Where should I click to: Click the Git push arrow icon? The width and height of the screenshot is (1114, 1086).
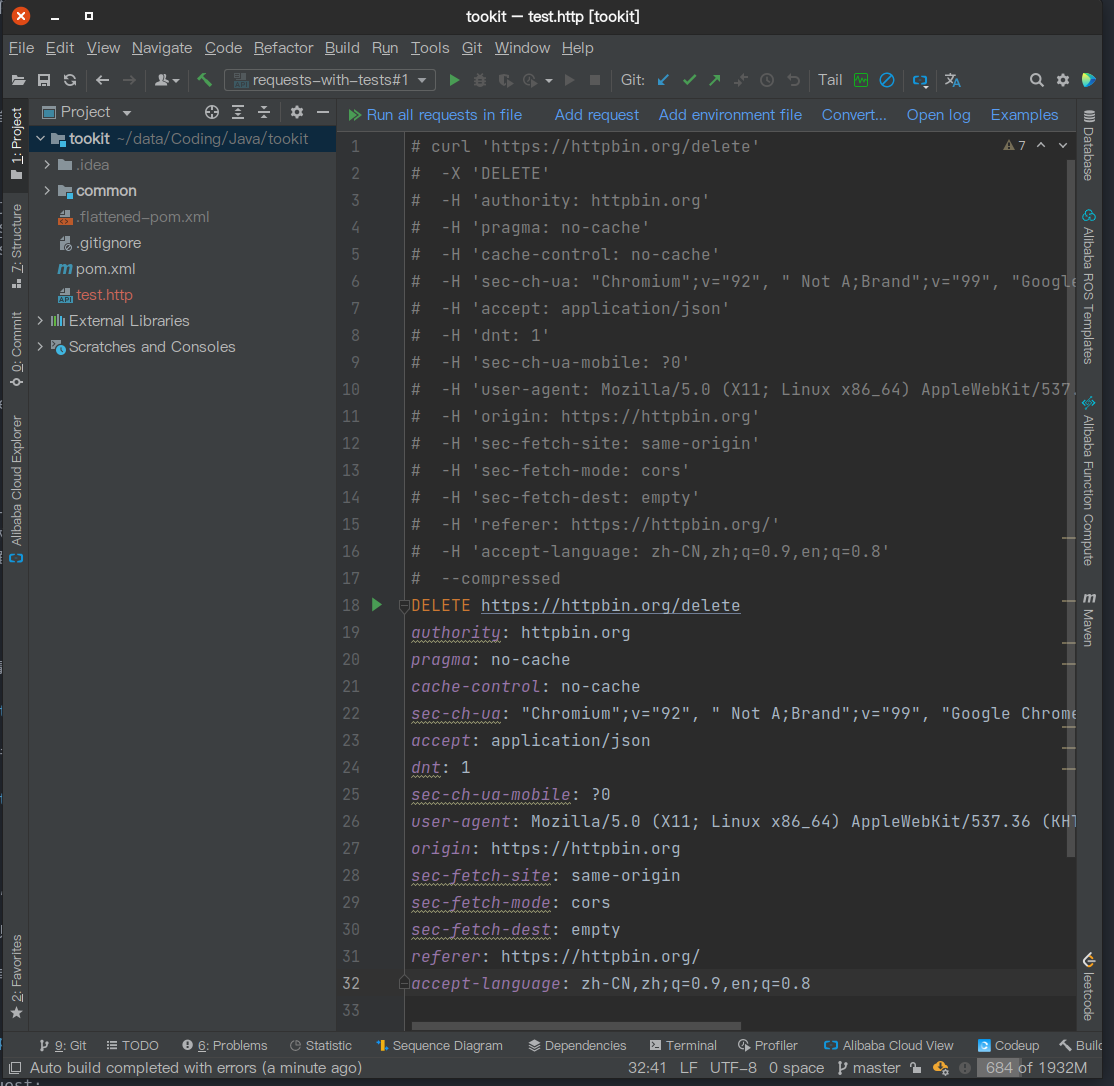[x=715, y=80]
